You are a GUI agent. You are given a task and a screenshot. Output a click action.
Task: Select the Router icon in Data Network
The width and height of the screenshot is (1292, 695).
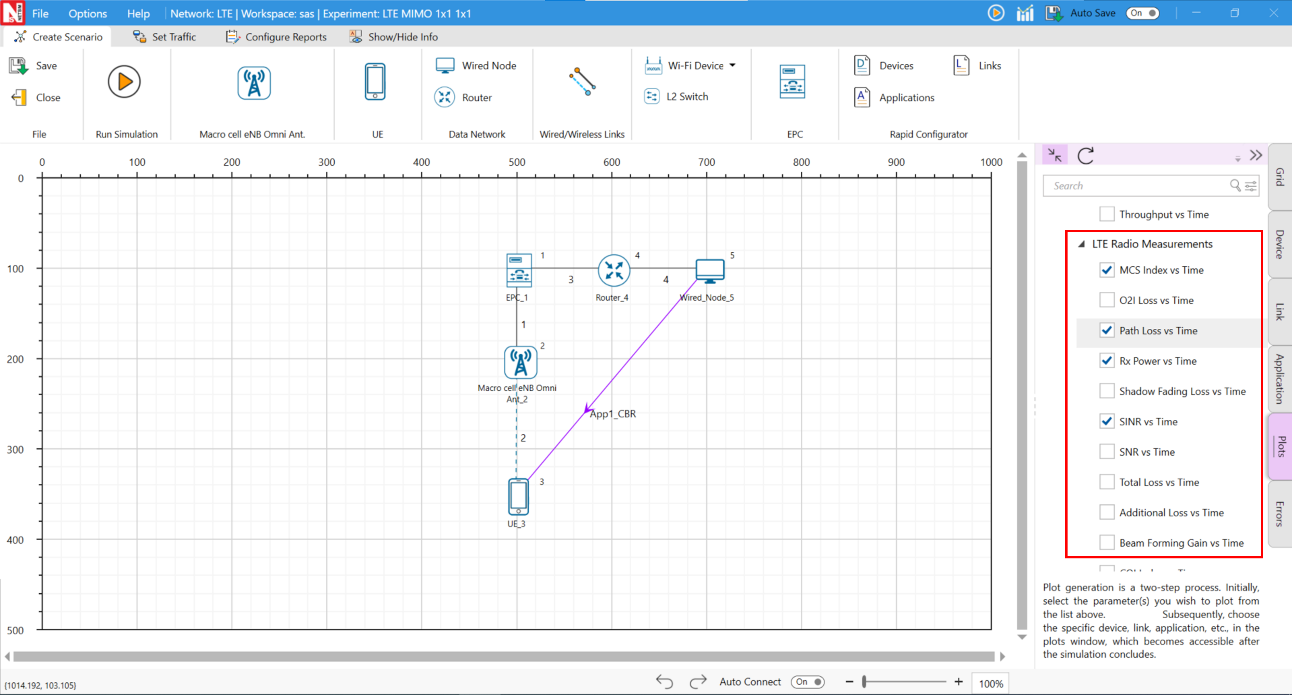click(445, 98)
